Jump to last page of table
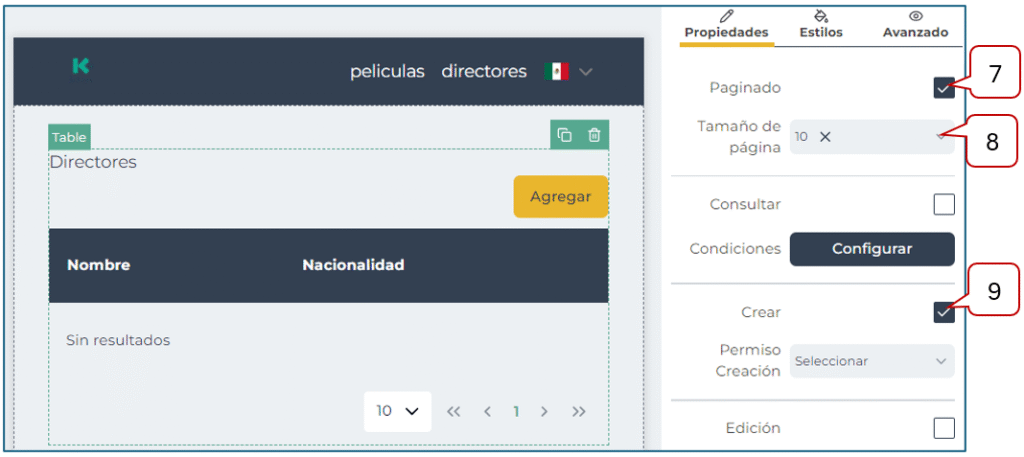1024x457 pixels. [579, 412]
